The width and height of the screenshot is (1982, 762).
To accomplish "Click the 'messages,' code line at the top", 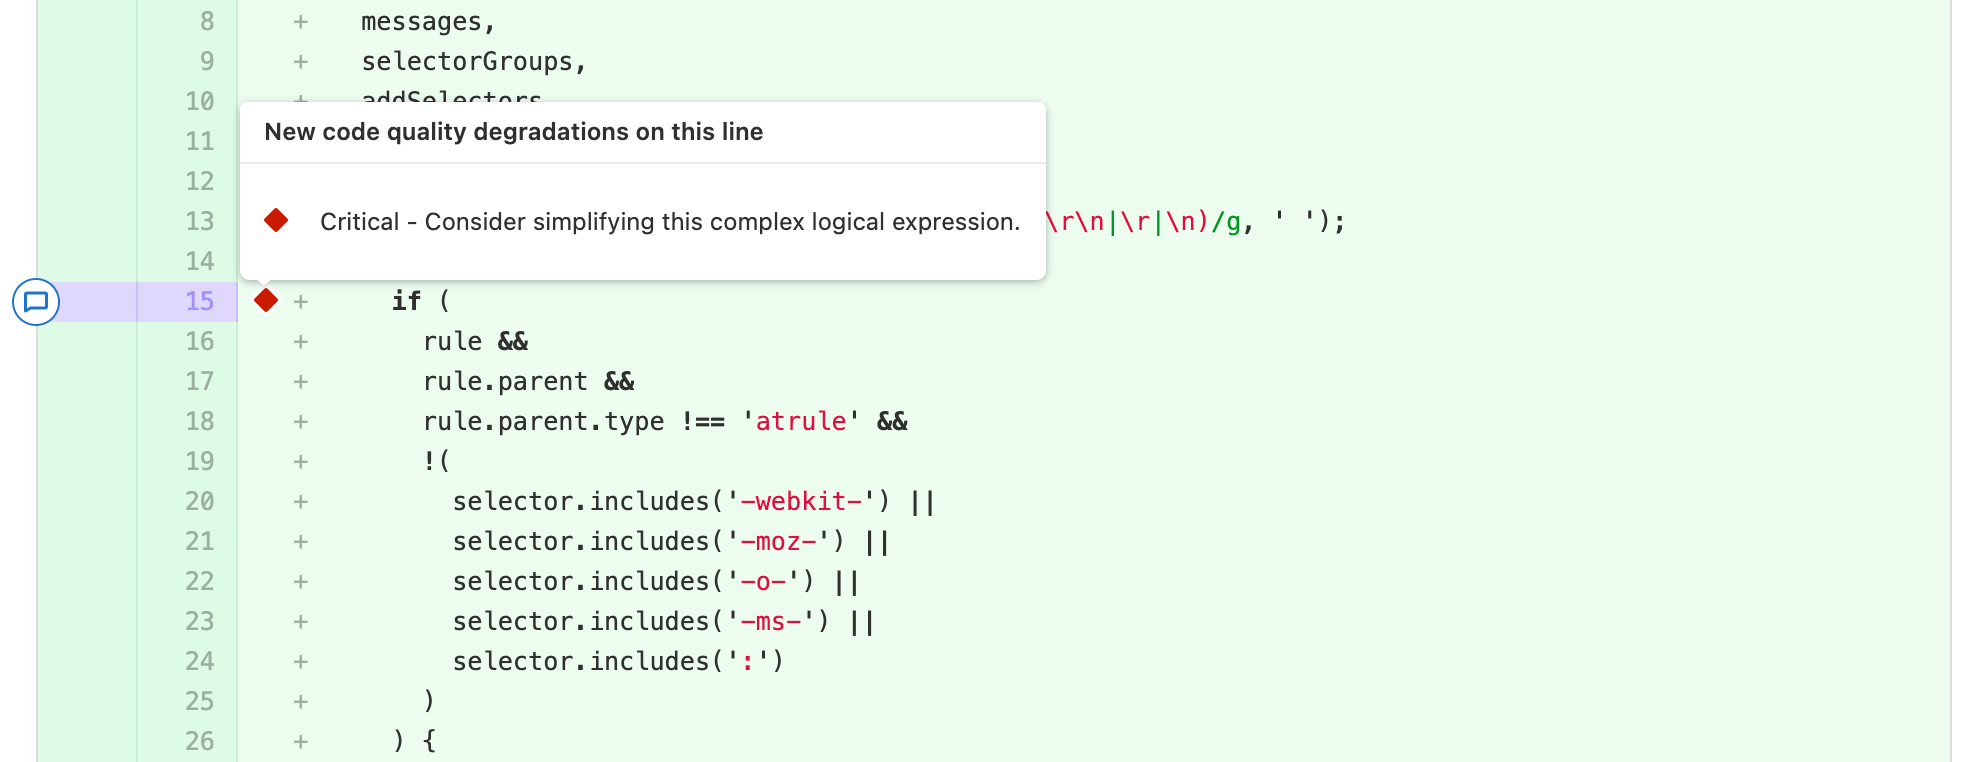I will 427,20.
